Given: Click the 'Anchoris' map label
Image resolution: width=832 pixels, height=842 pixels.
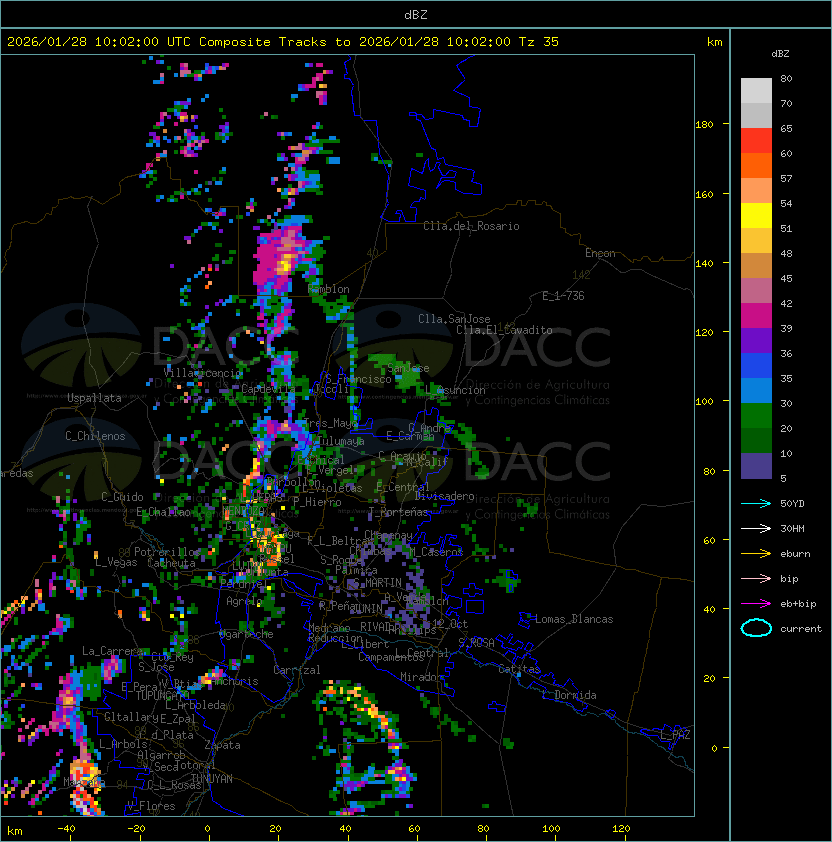Looking at the screenshot, I should click(x=235, y=681).
